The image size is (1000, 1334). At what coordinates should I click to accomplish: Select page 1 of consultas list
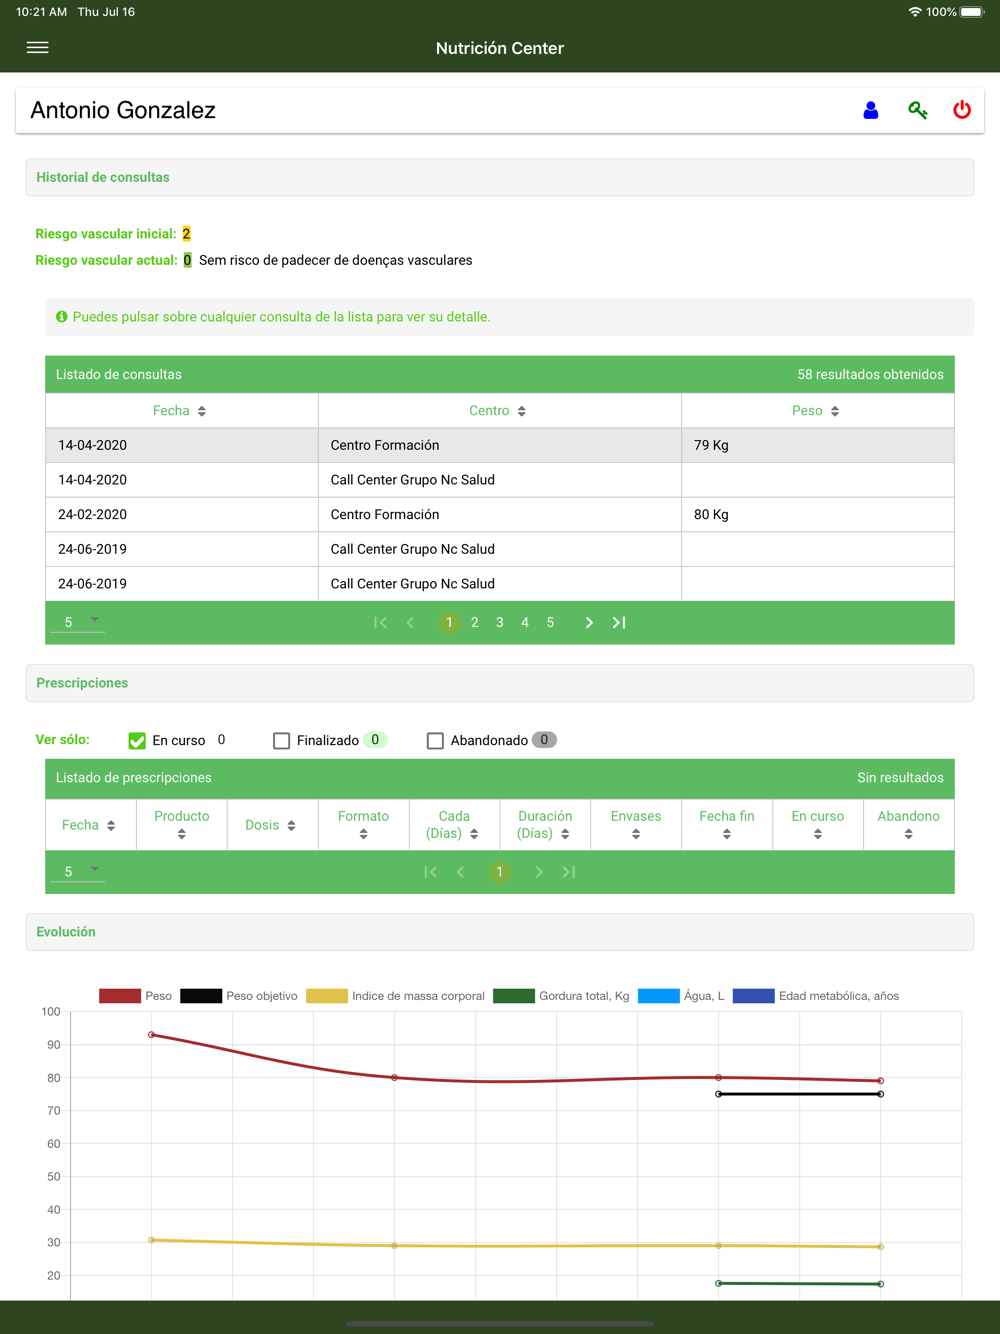tap(449, 622)
